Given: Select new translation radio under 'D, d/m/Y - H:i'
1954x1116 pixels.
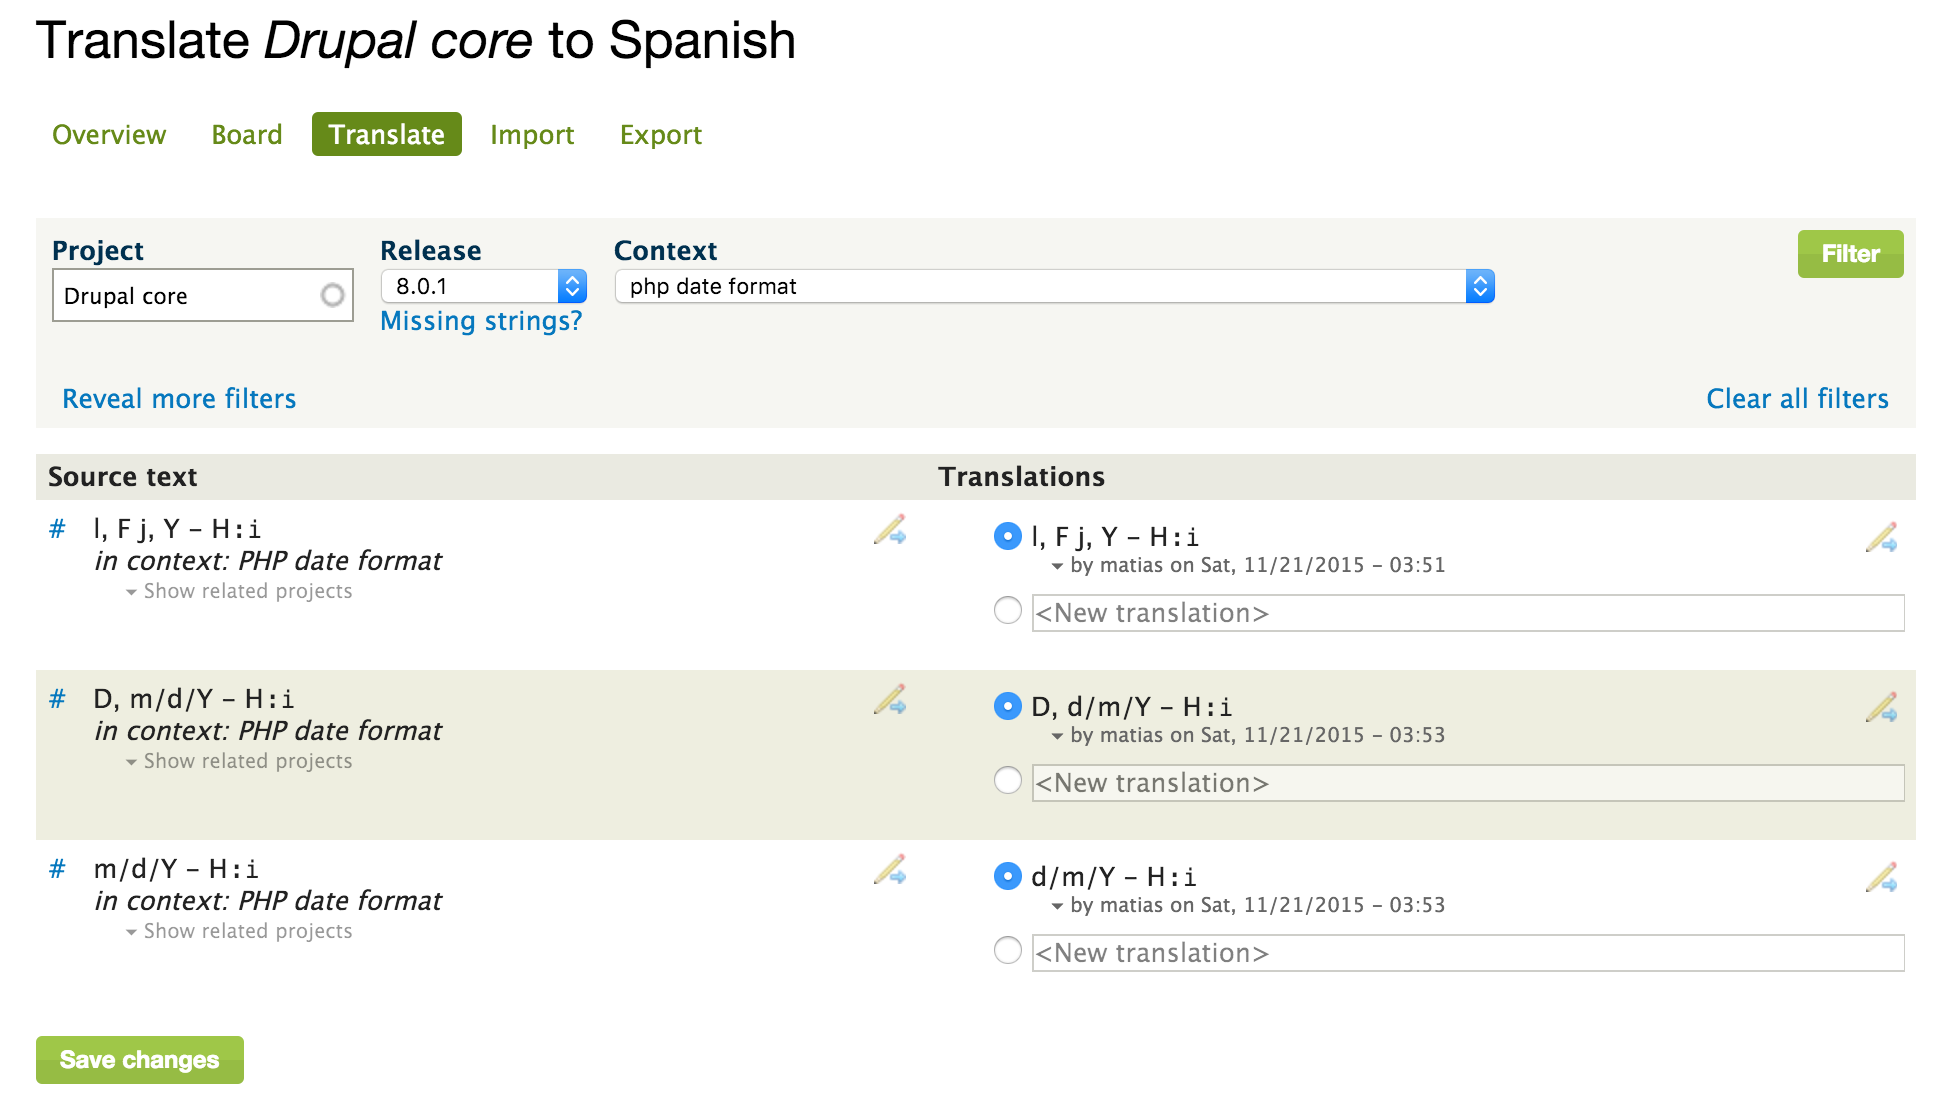Looking at the screenshot, I should [1007, 780].
